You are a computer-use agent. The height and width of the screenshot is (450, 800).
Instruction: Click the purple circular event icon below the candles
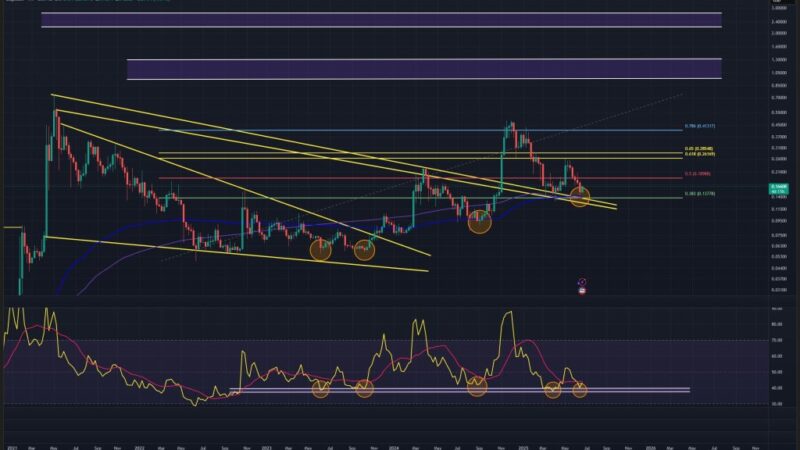582,282
